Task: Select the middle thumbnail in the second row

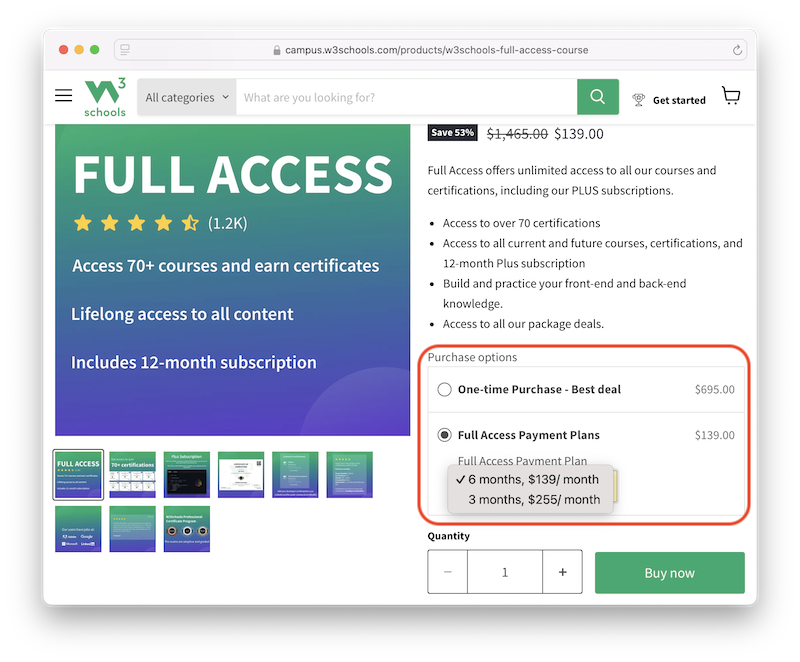Action: tap(133, 529)
